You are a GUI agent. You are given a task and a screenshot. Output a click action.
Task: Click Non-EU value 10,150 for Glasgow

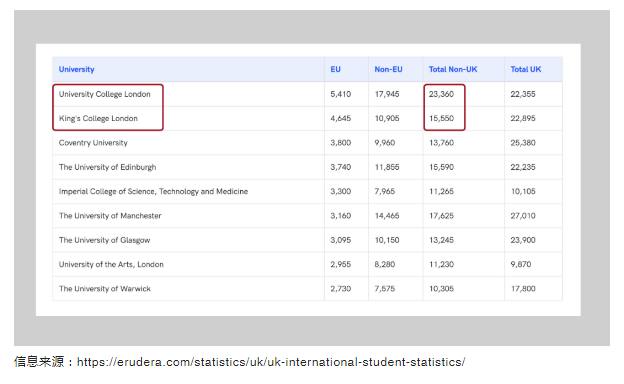click(387, 240)
